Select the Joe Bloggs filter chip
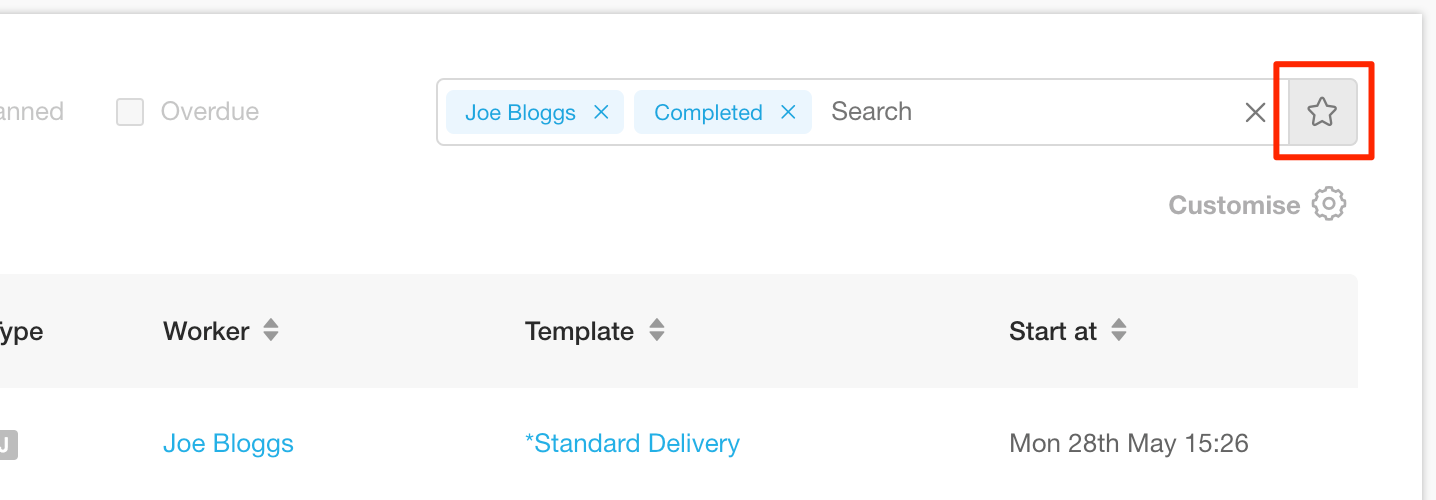The image size is (1436, 500). click(520, 112)
